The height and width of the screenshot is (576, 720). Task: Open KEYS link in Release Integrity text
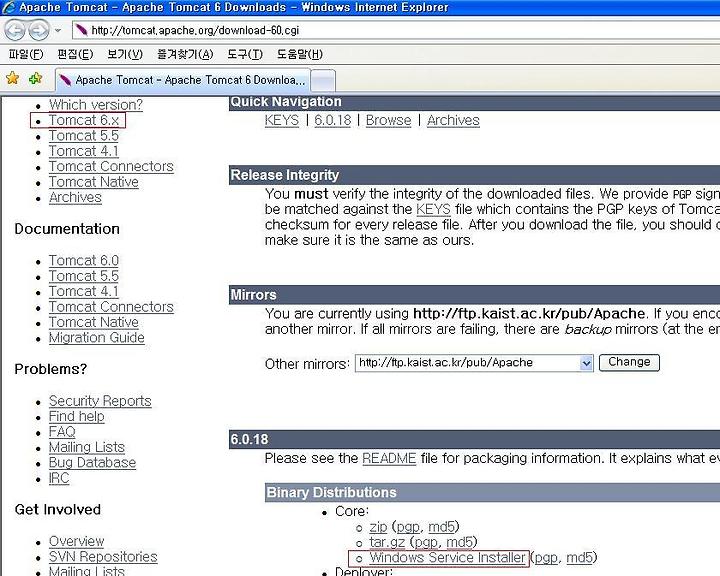click(433, 209)
